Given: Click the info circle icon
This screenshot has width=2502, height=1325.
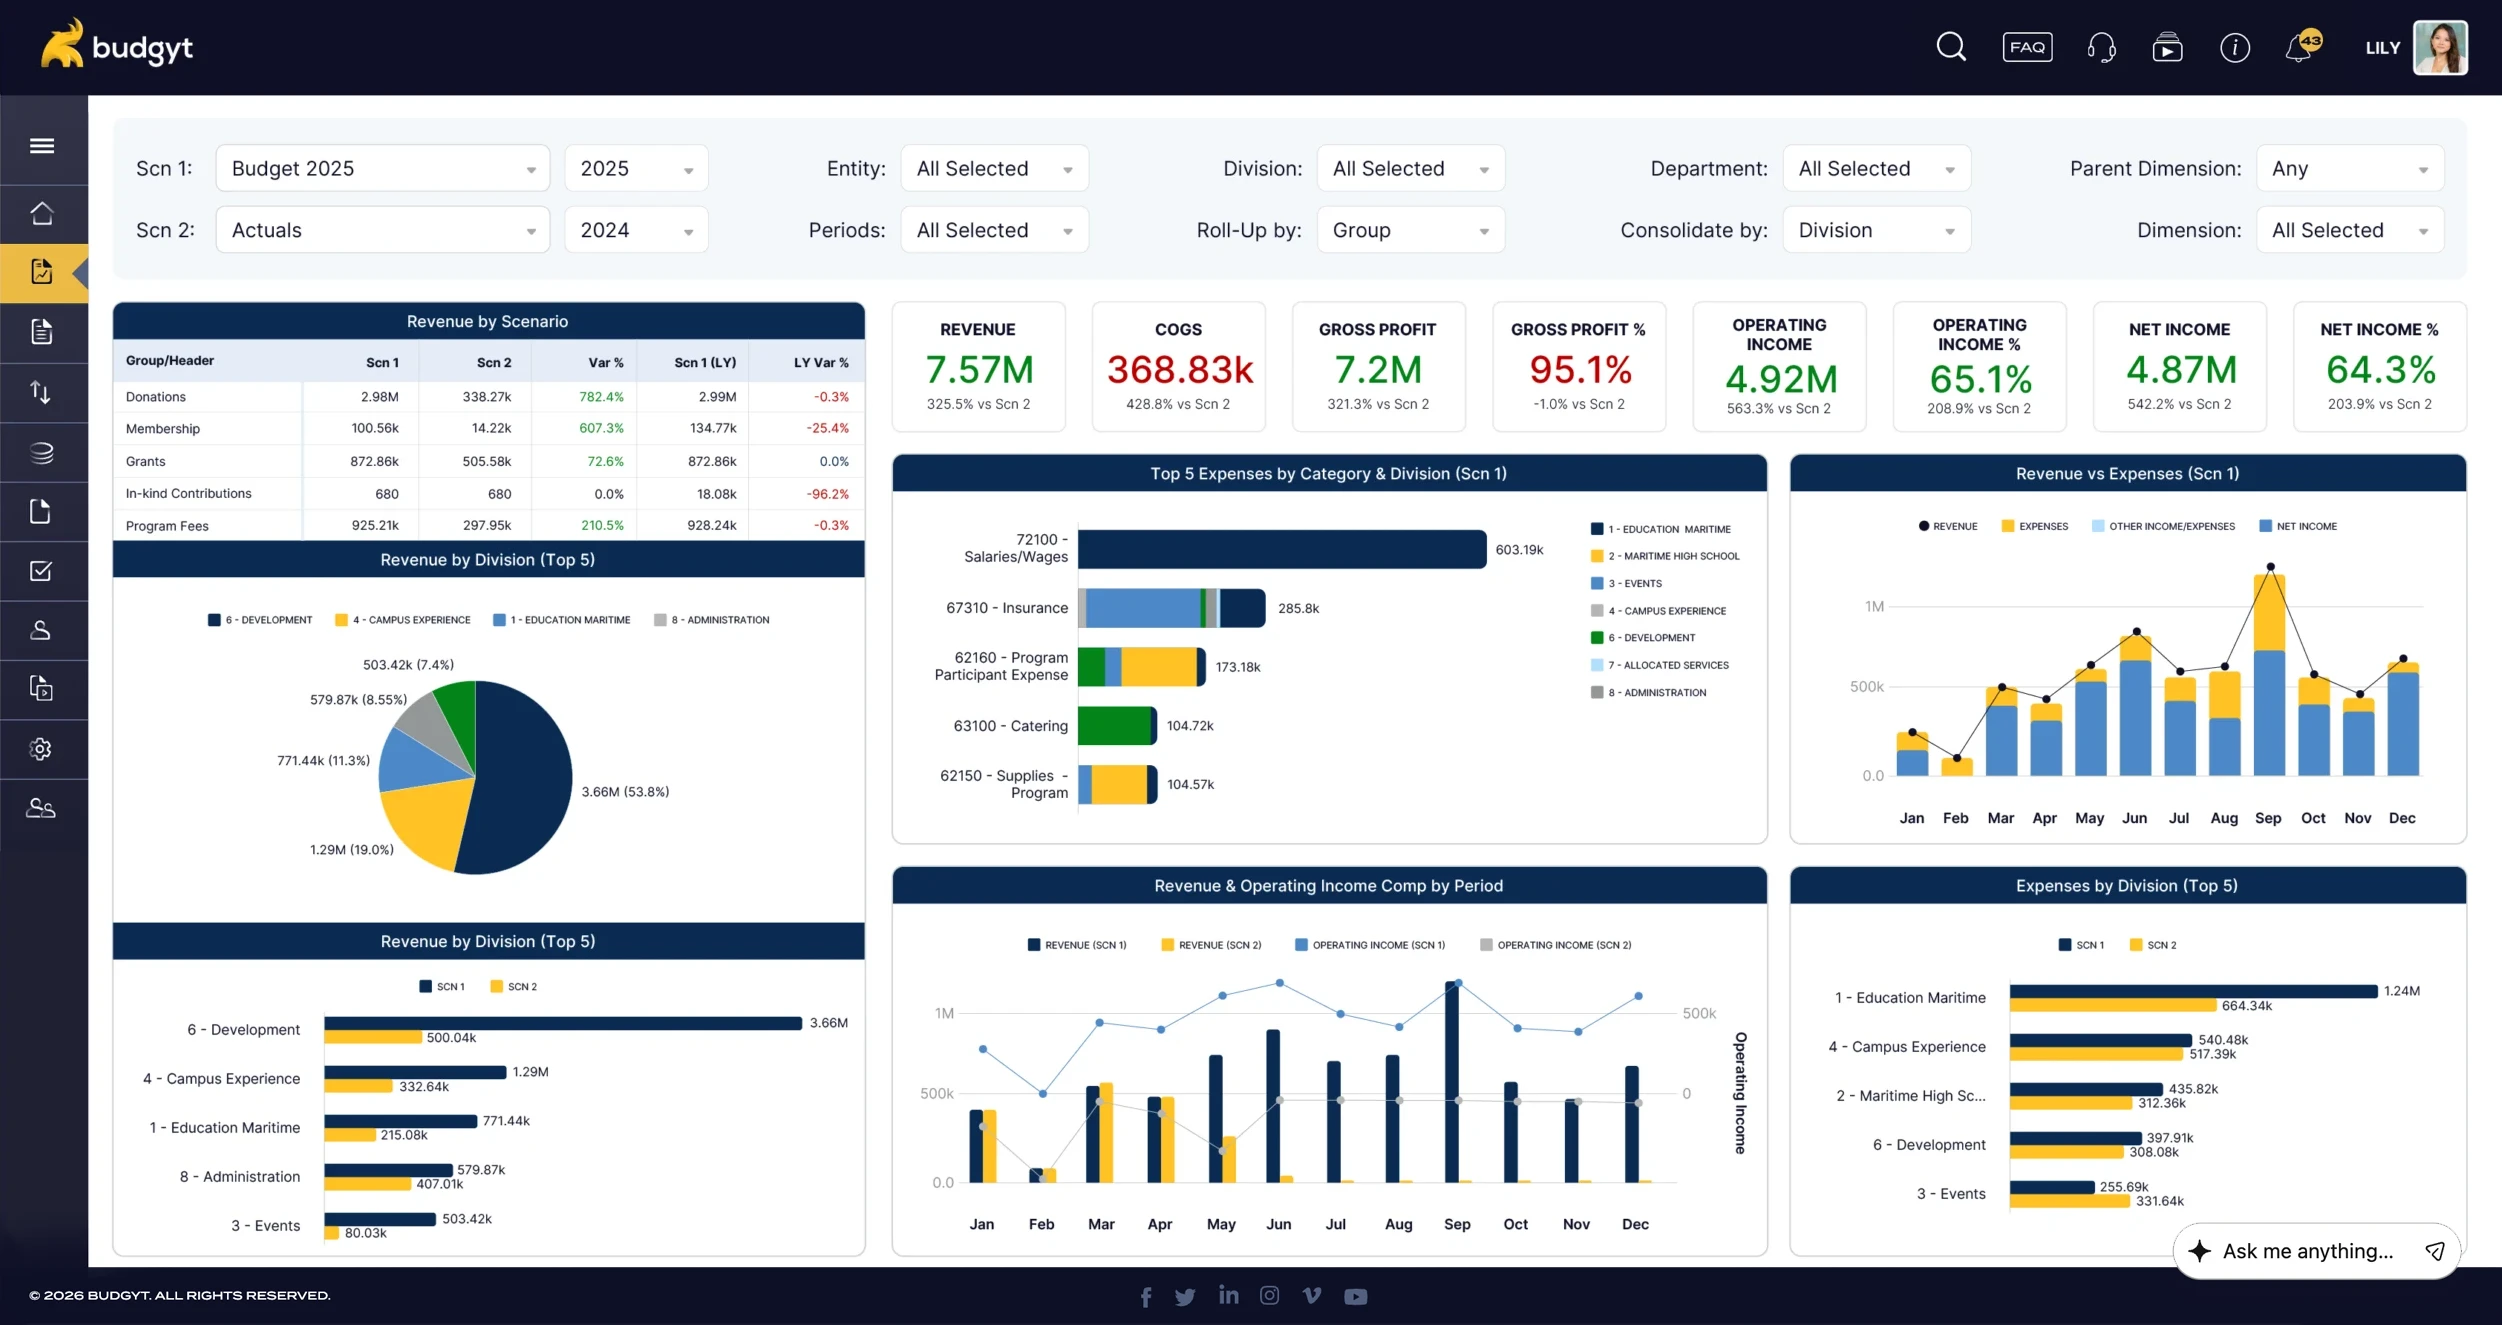Looking at the screenshot, I should [x=2234, y=47].
